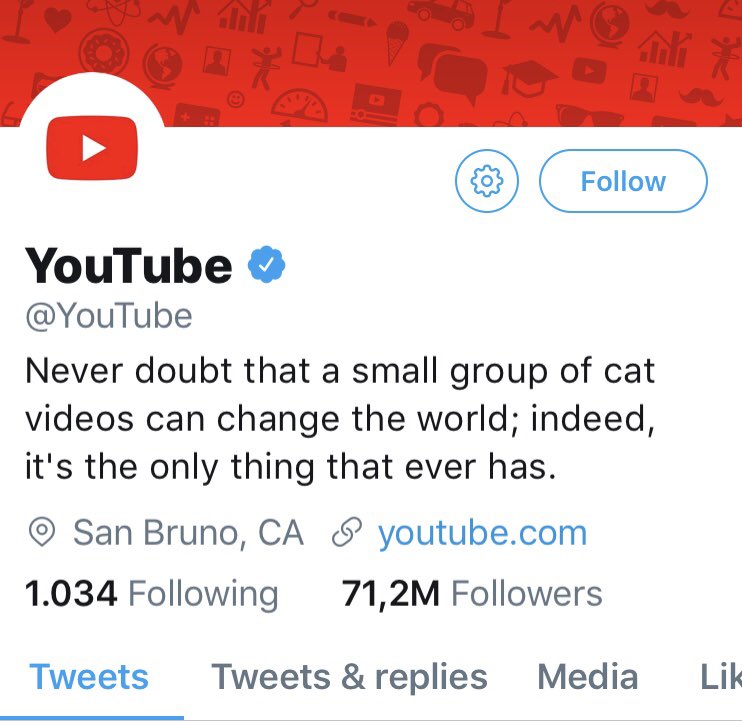View the 71,2M Followers list
742x727 pixels.
[x=472, y=594]
